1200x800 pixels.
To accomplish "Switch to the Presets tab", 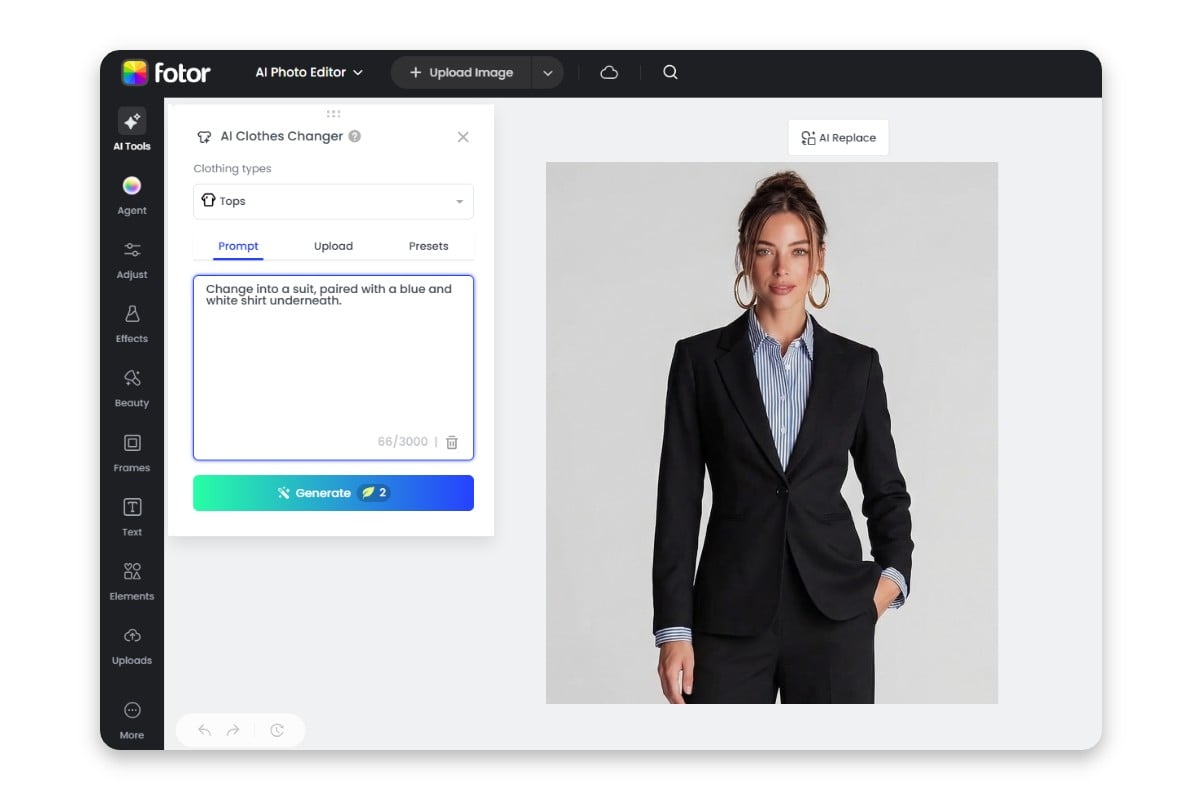I will (x=428, y=245).
